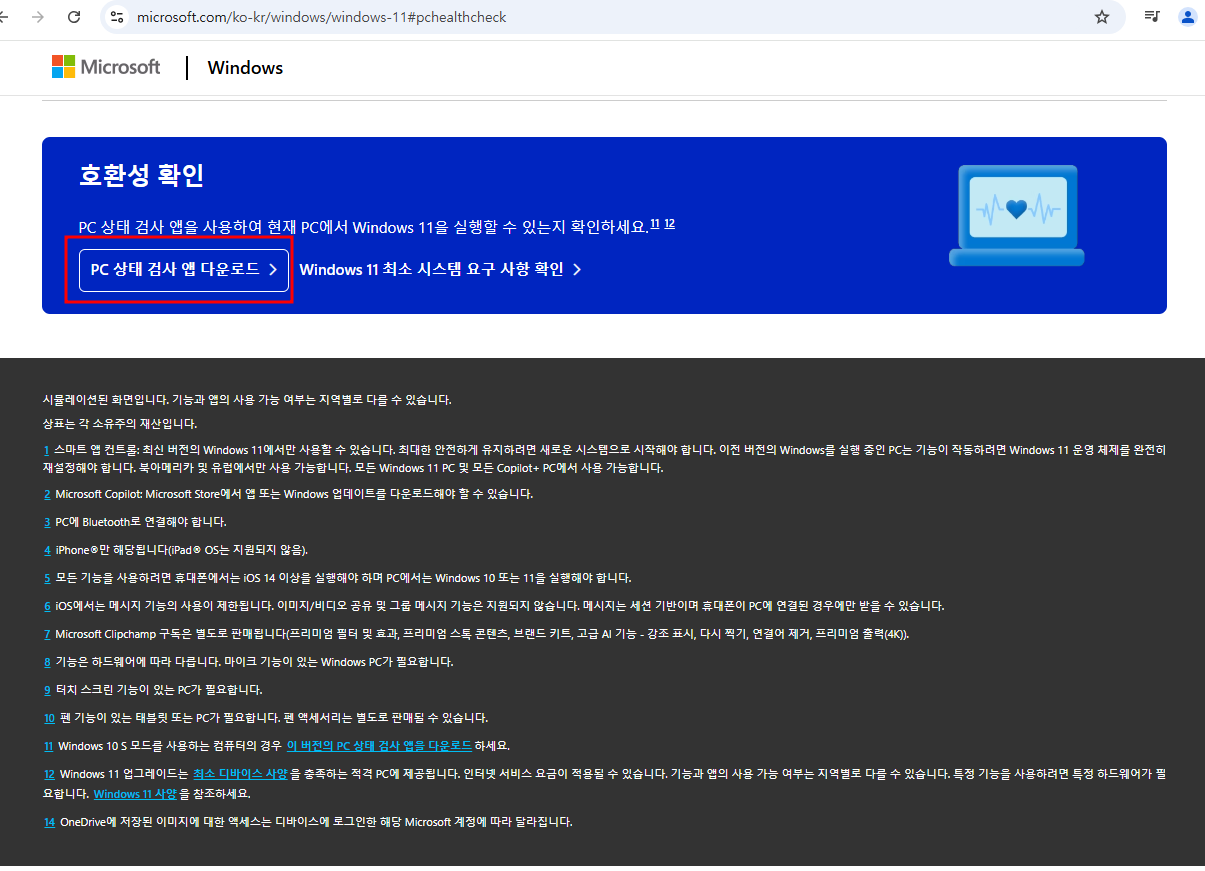Open the Windows link in the header
The width and height of the screenshot is (1205, 871).
tap(245, 68)
